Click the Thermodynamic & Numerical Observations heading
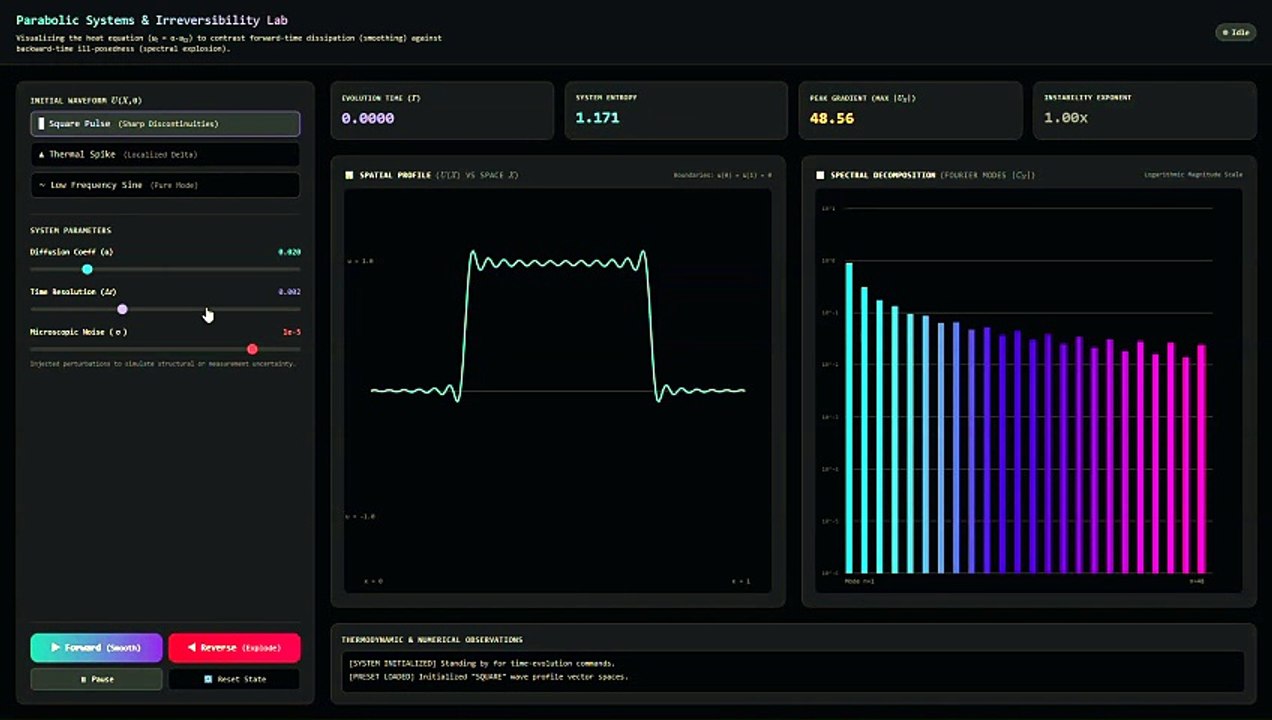The height and width of the screenshot is (720, 1272). click(x=432, y=640)
